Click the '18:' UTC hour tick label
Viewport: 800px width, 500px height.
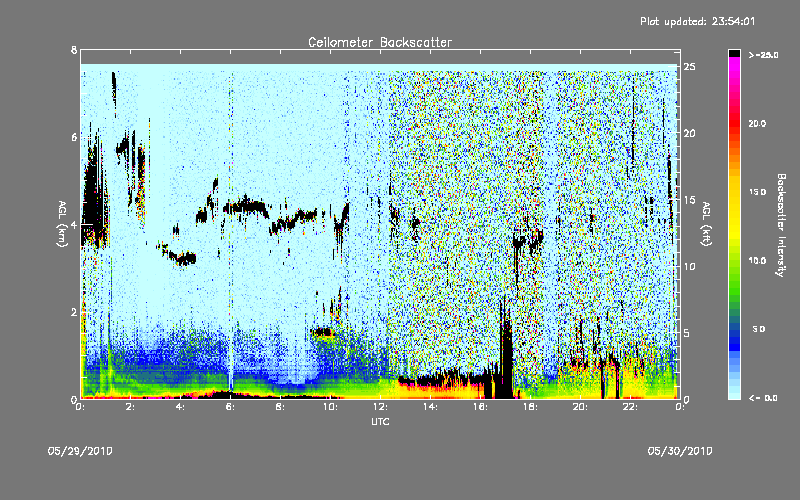530,407
